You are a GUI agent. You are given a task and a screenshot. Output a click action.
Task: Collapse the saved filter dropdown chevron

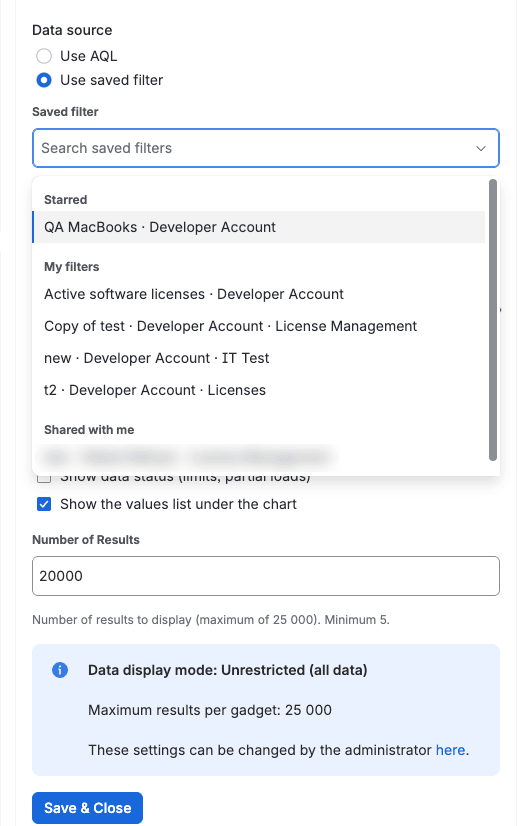480,148
